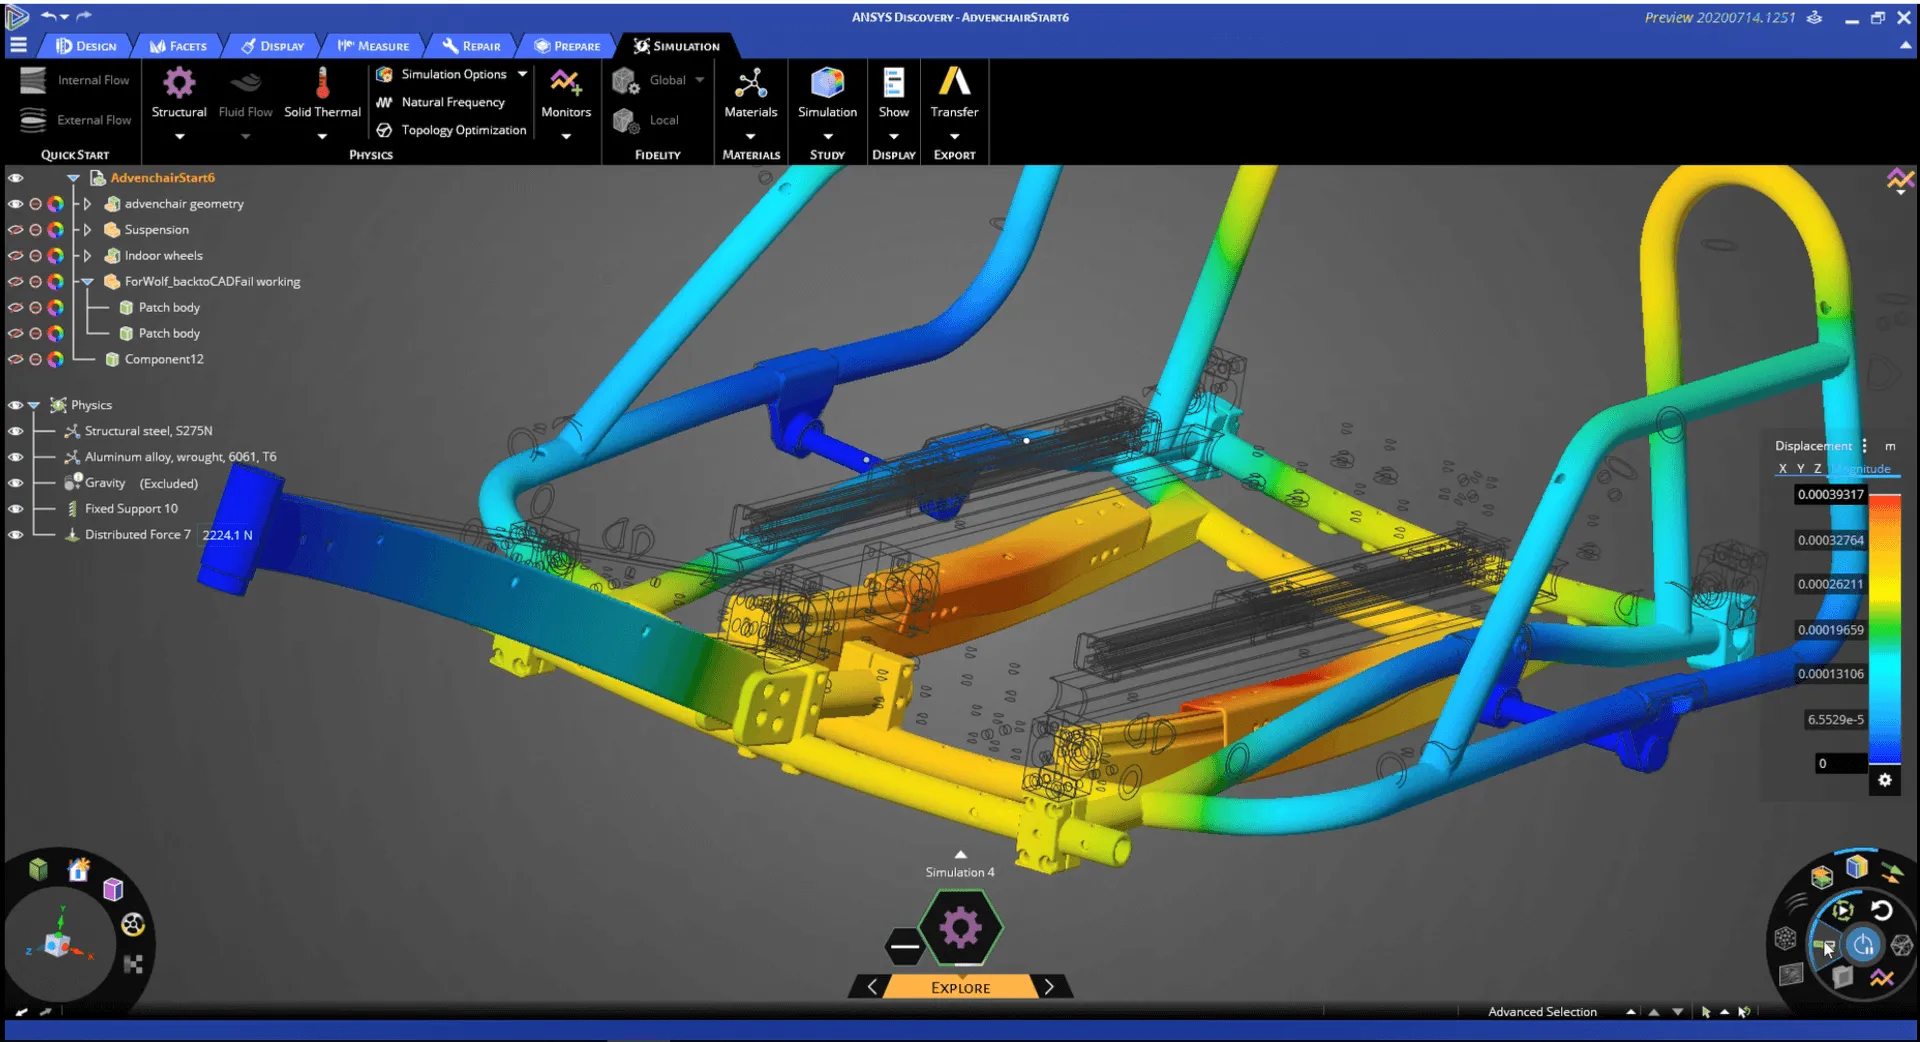Collapse ForWolf_backtoCADFail working node
The height and width of the screenshot is (1042, 1920).
(88, 282)
